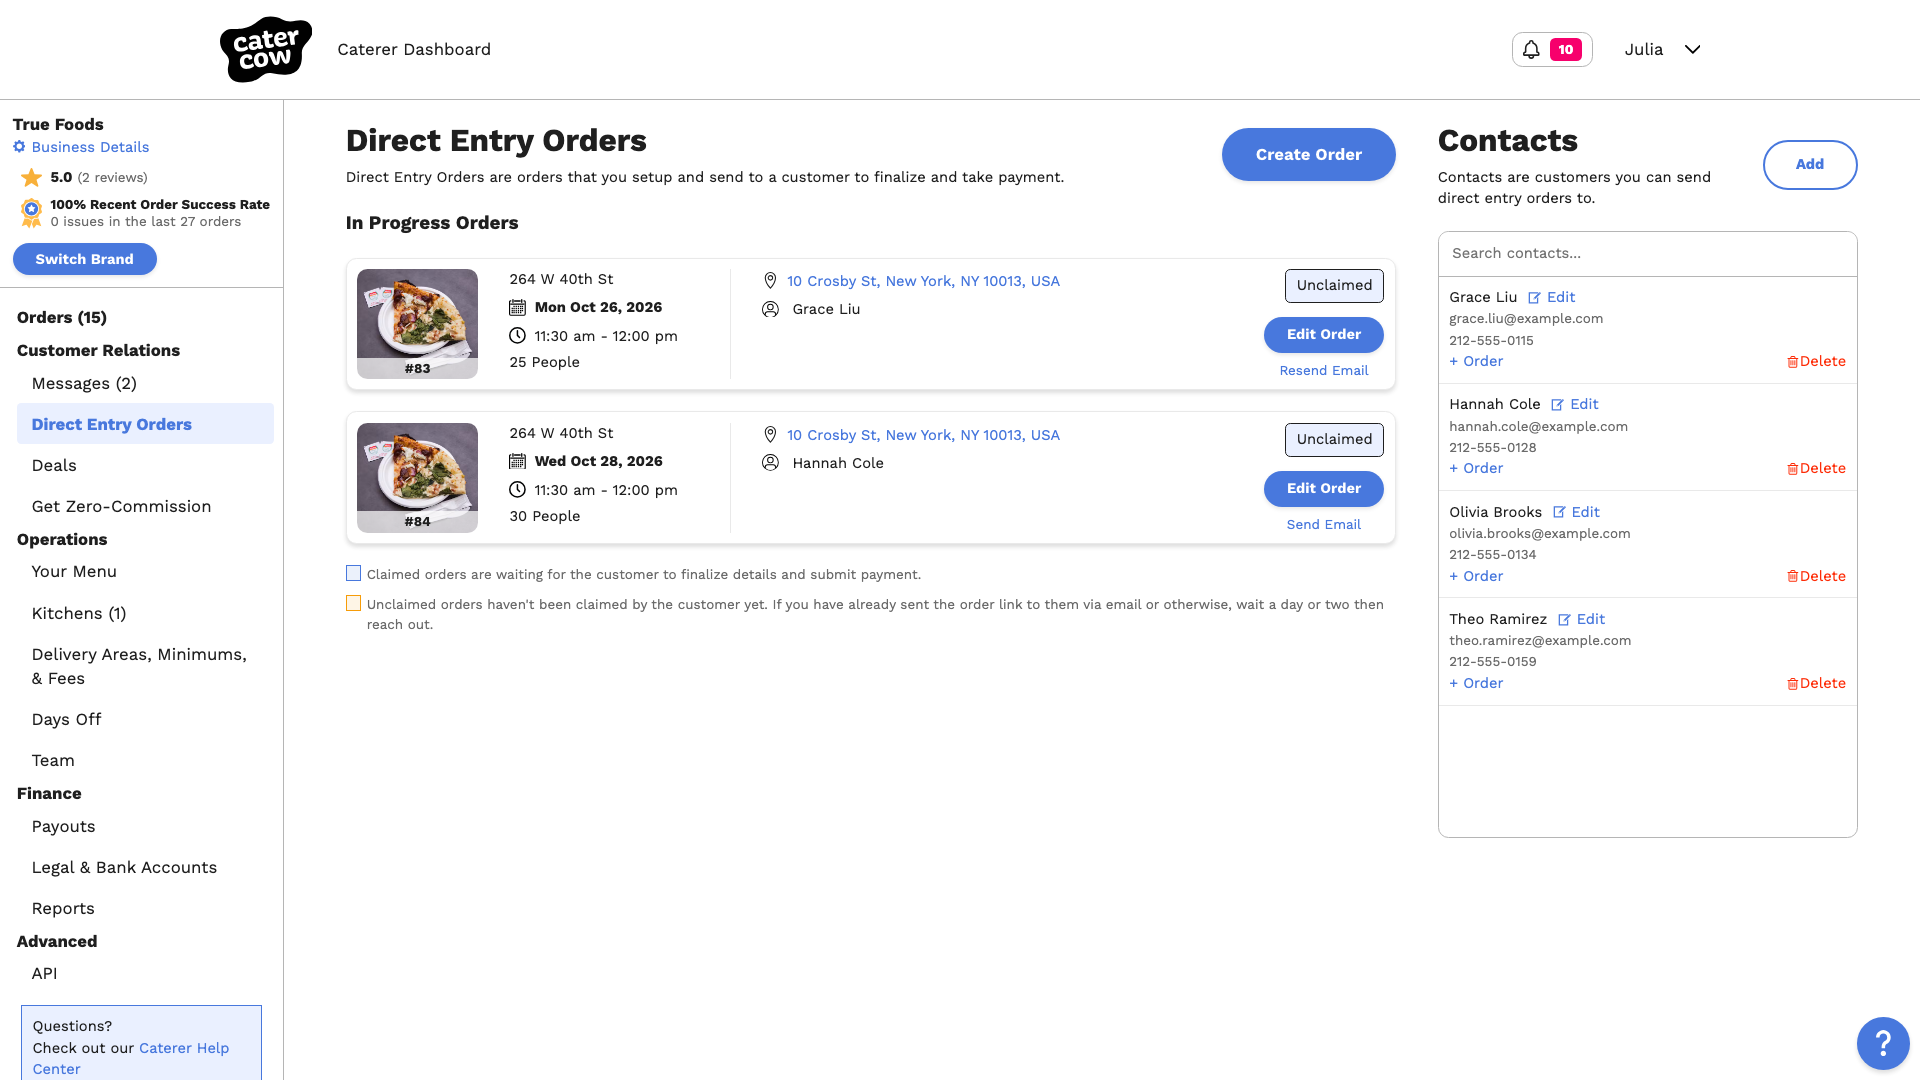
Task: Click the edit pencil icon for Theo Ramirez
Action: [x=1564, y=619]
